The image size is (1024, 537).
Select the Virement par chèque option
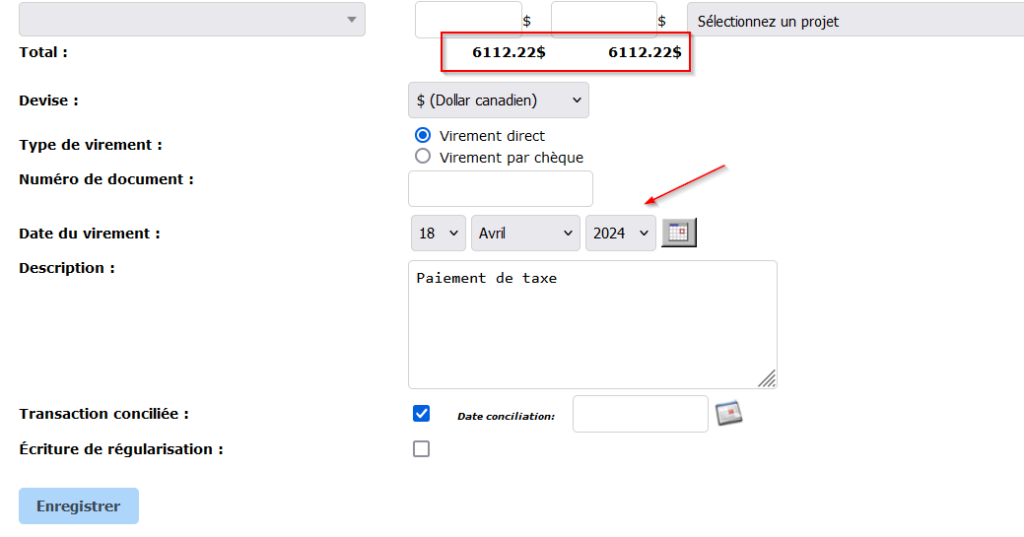422,157
